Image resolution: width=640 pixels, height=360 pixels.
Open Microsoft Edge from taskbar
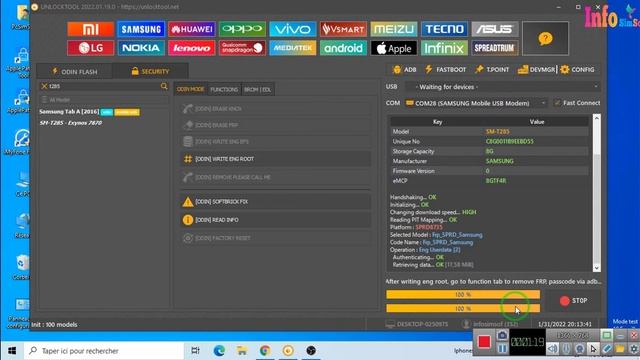pos(219,351)
